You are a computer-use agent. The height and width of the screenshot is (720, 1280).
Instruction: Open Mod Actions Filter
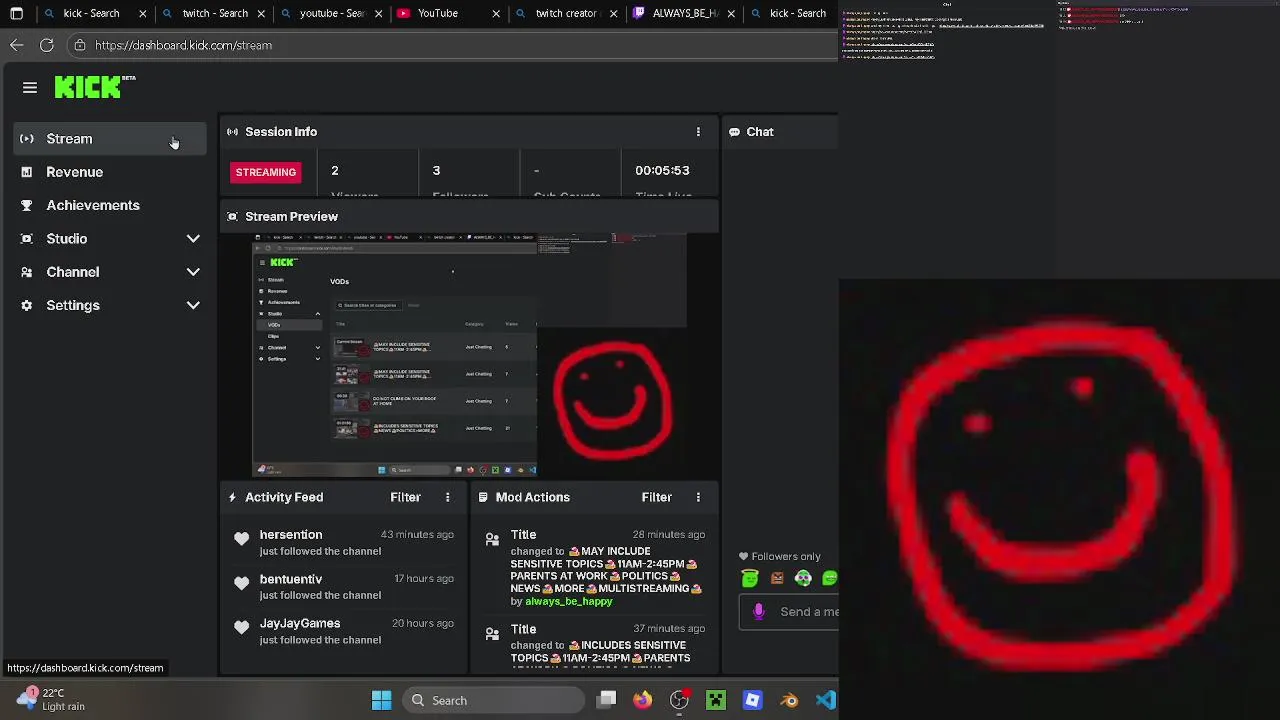pyautogui.click(x=656, y=497)
